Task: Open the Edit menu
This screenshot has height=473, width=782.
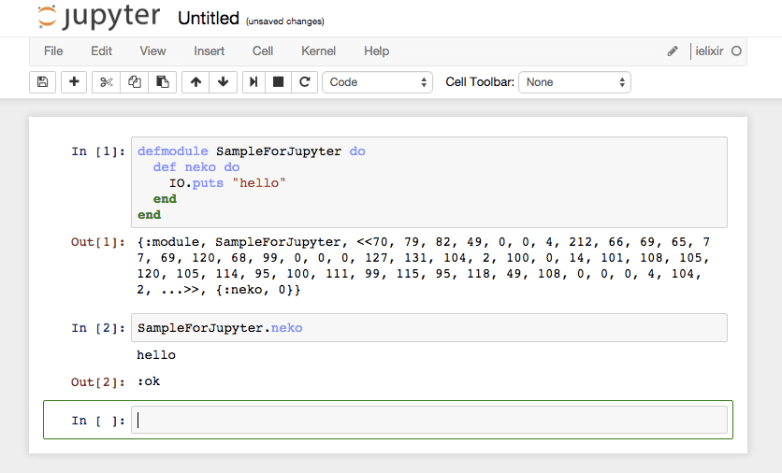Action: click(101, 51)
